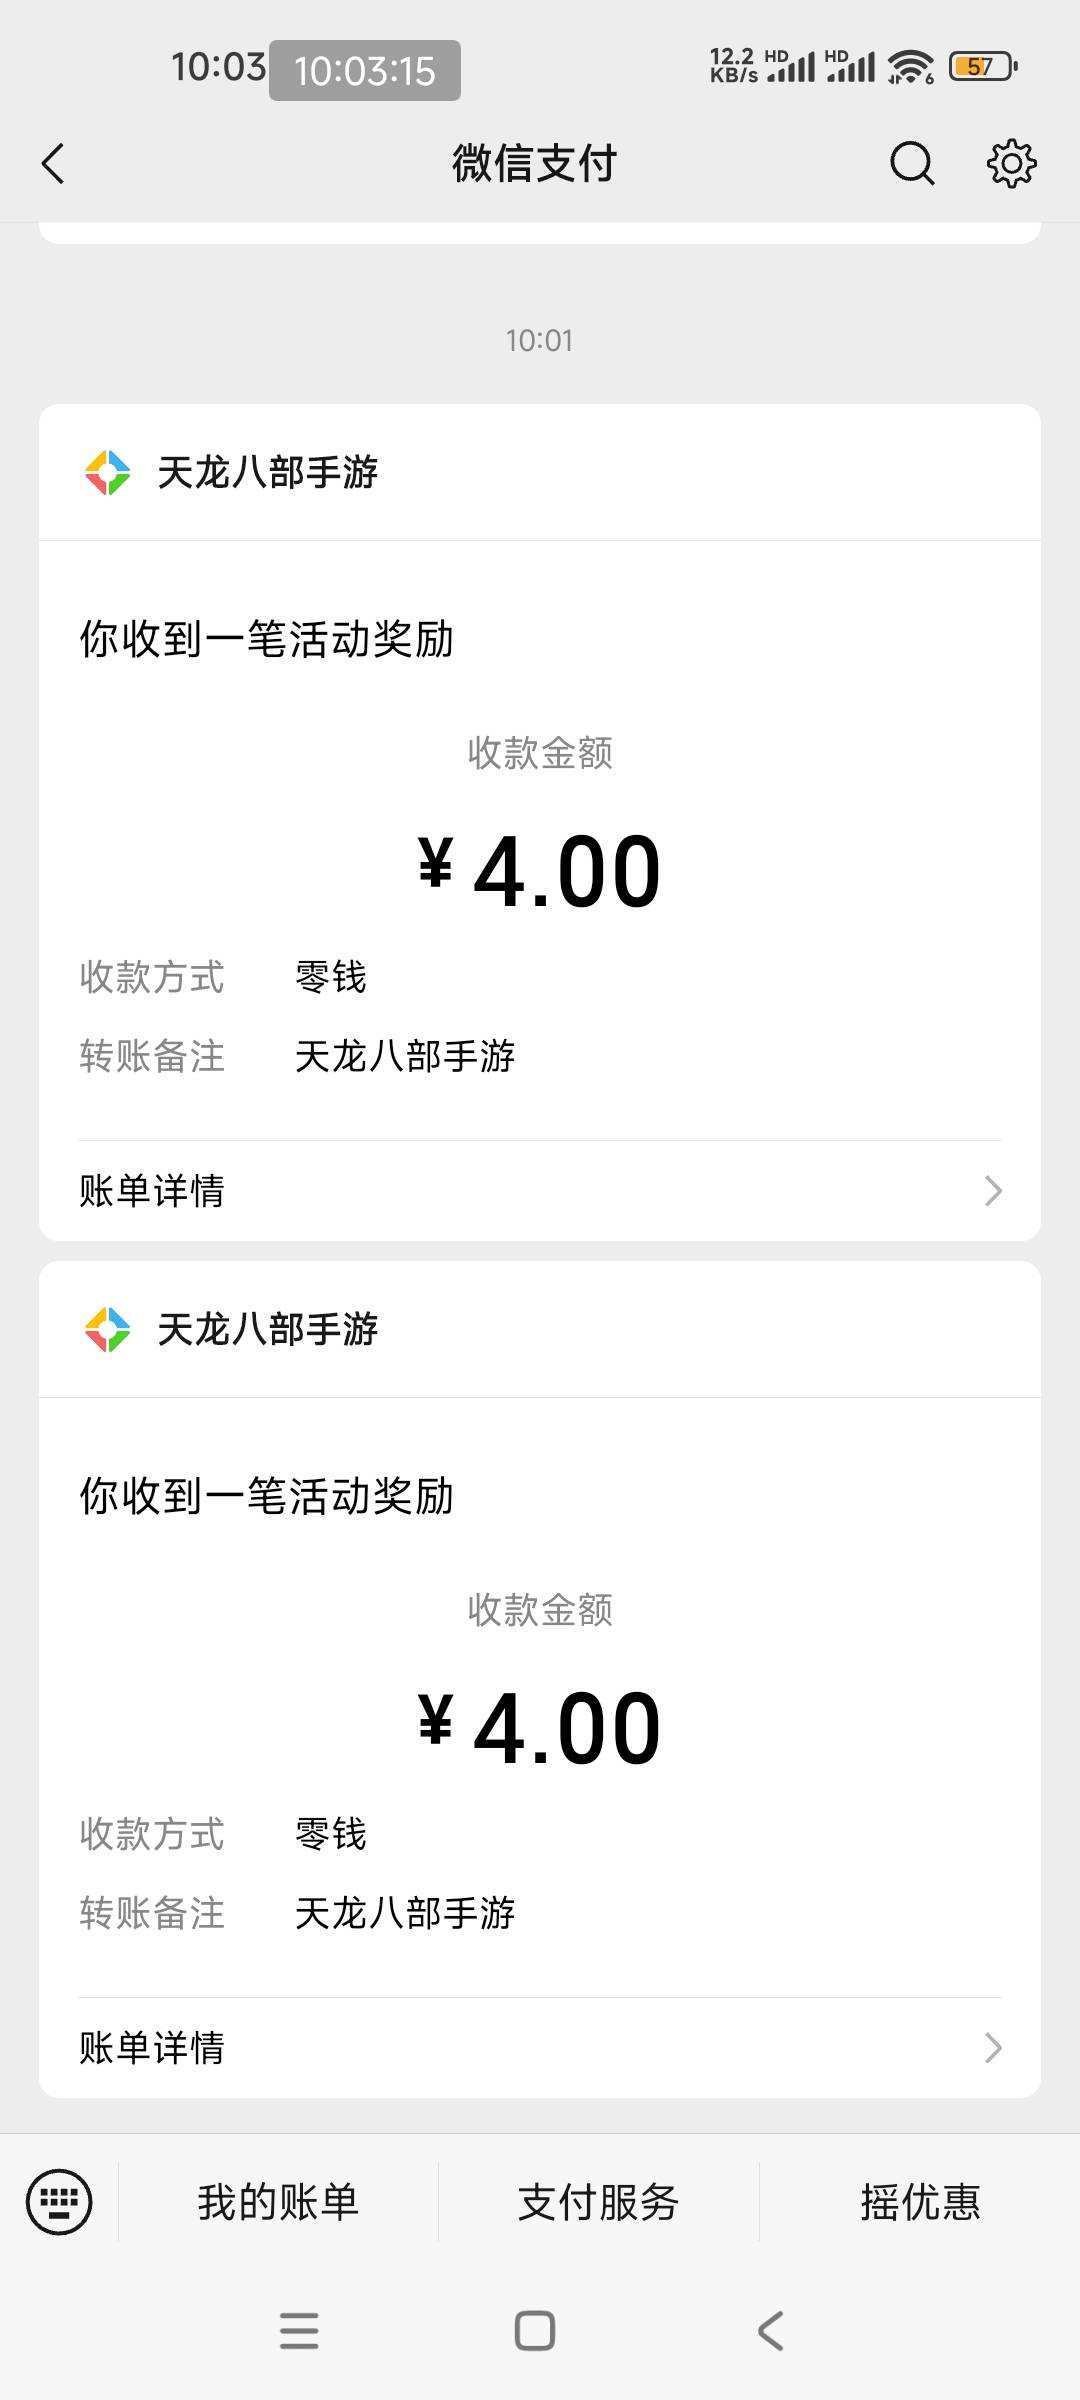This screenshot has width=1080, height=2400.
Task: Tap the first ¥4.00 amount
Action: click(x=540, y=872)
